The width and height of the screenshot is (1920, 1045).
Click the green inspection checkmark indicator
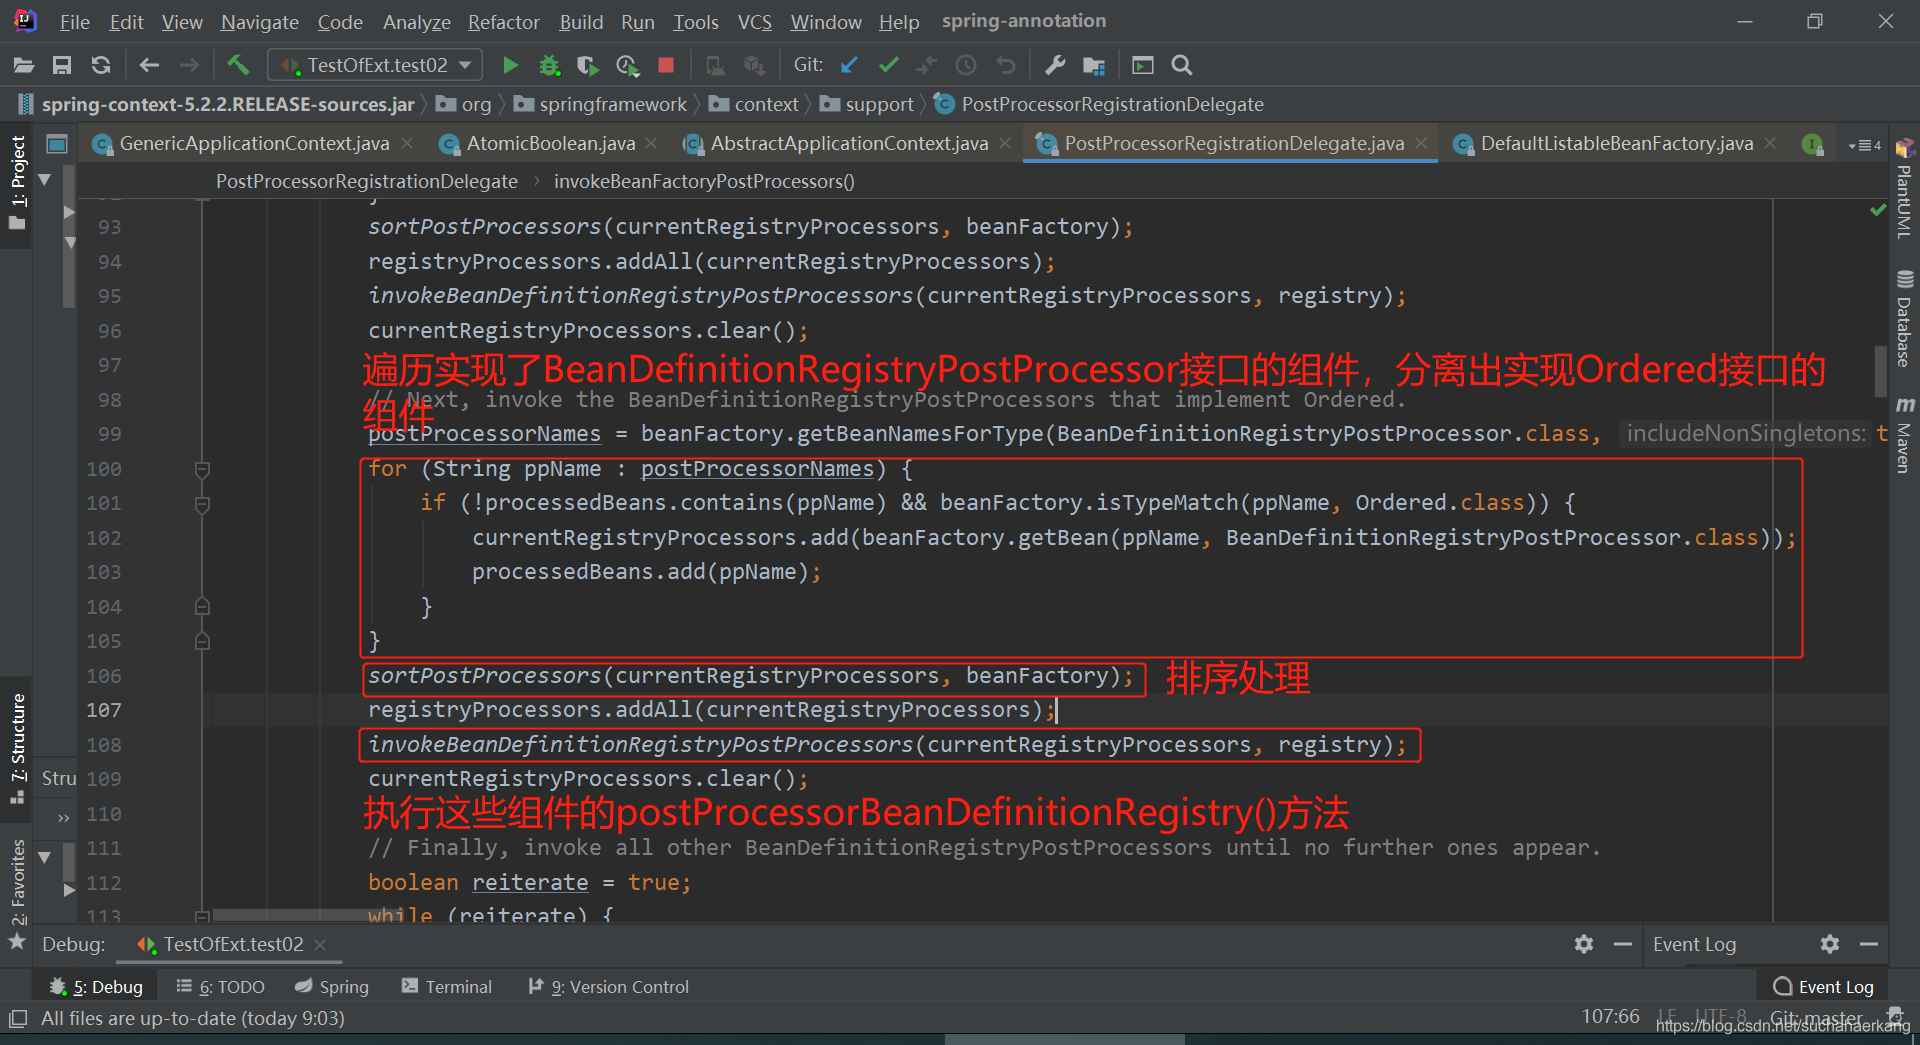(1878, 210)
